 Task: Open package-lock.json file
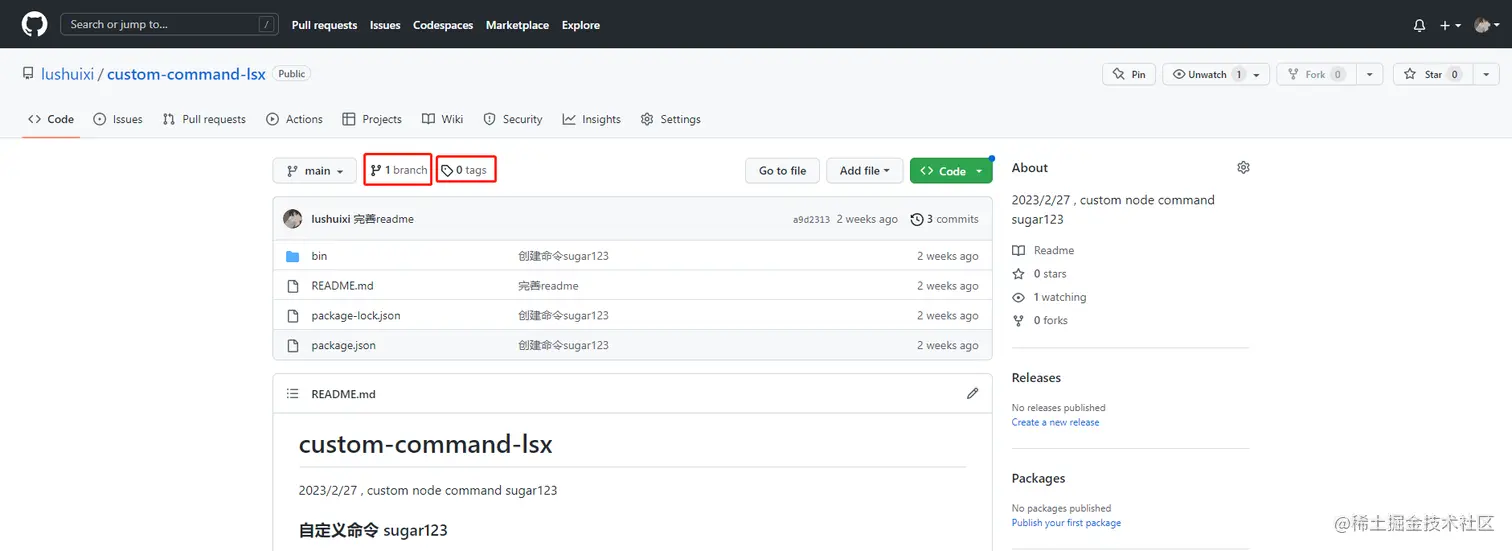pos(356,316)
